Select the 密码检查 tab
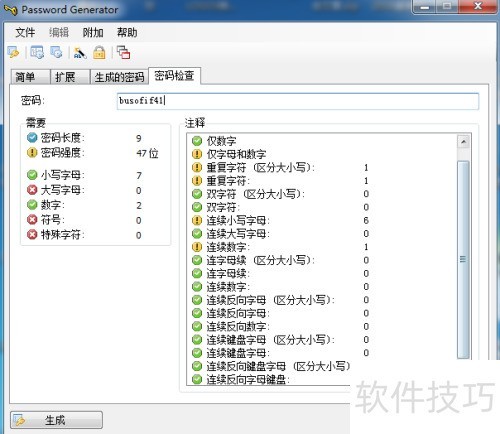 [174, 76]
